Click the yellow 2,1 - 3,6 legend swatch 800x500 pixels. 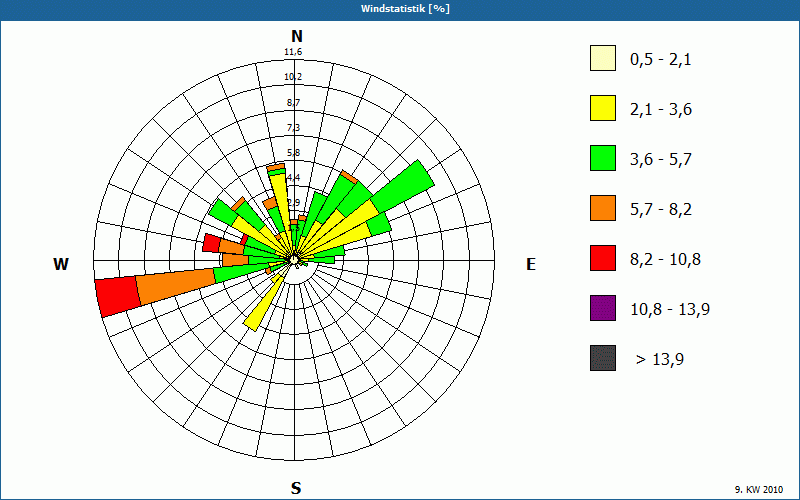click(603, 108)
